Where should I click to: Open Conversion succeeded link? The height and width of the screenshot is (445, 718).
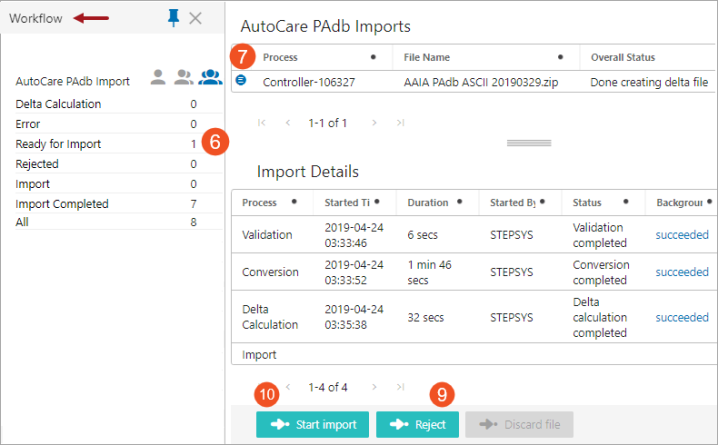coord(682,272)
